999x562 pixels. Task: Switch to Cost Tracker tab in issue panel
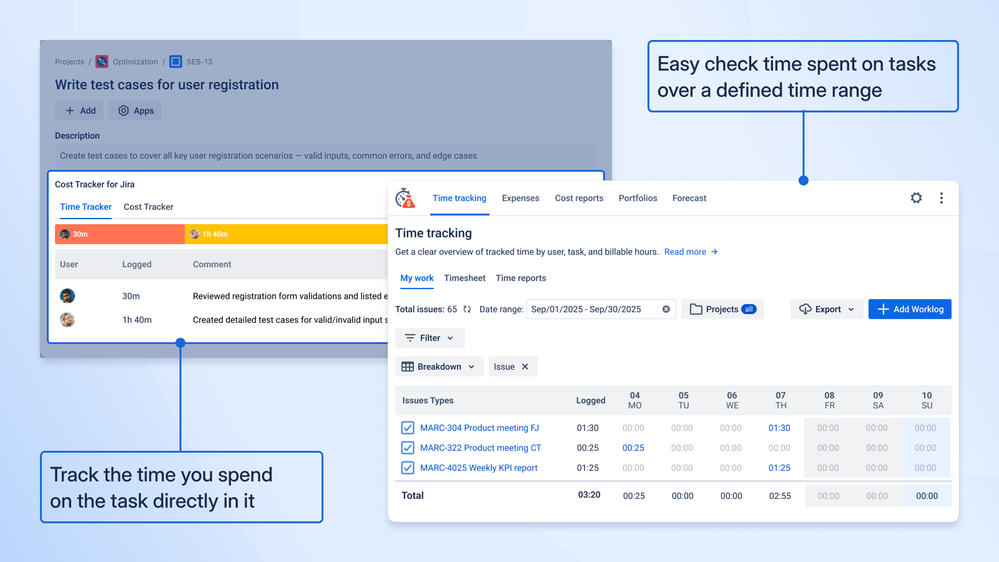tap(148, 206)
